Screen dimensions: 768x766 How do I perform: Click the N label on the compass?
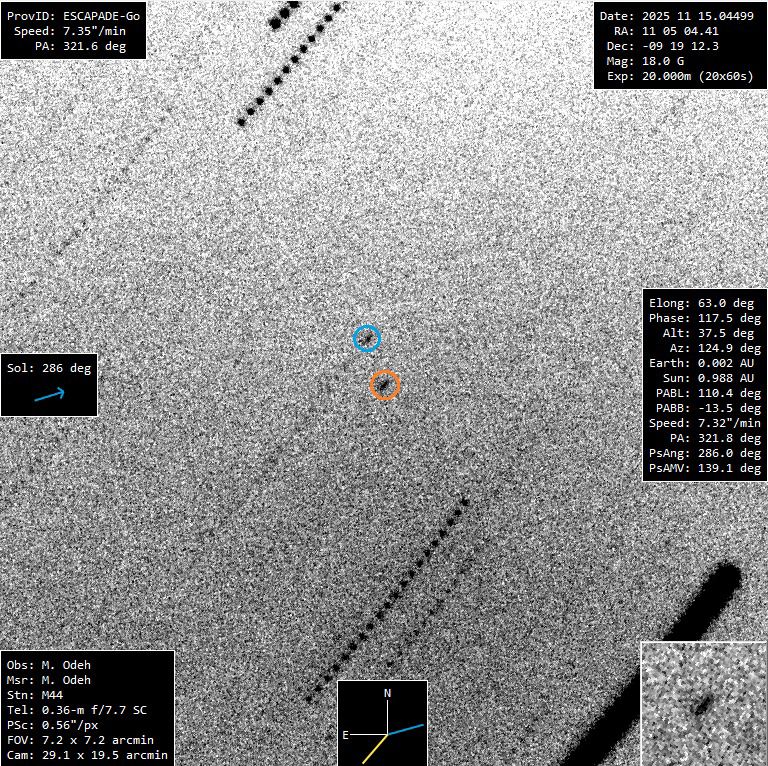(387, 693)
